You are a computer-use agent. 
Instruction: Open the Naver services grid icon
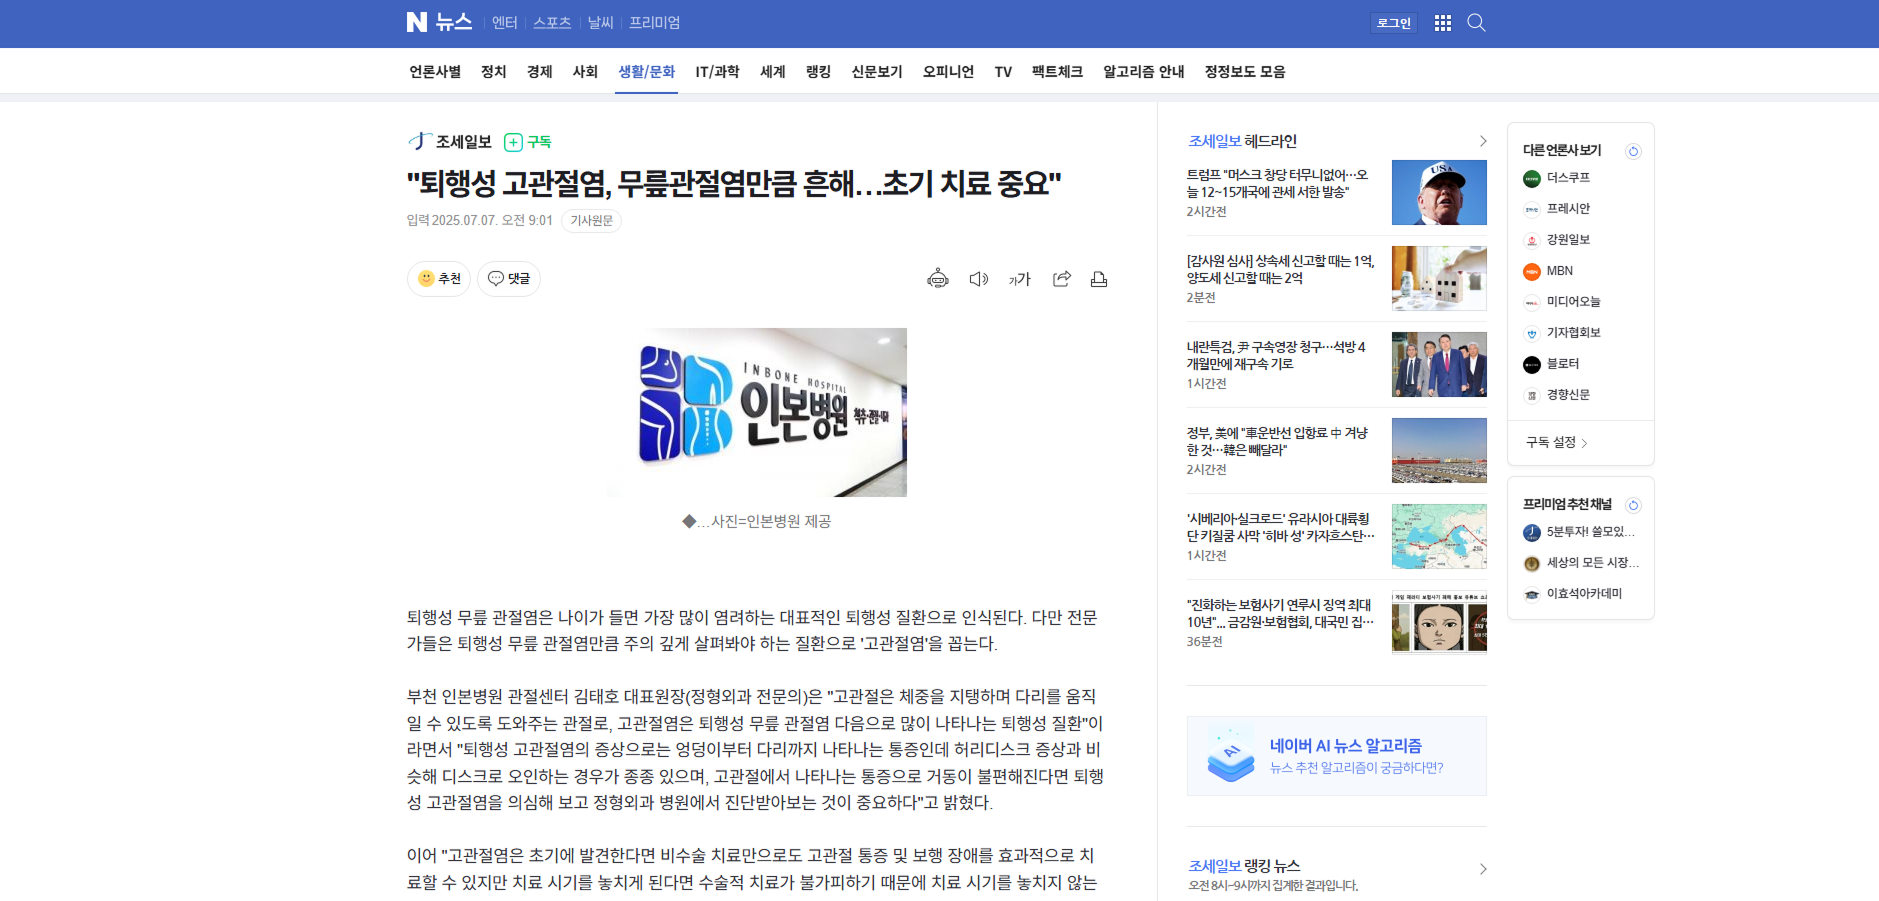pos(1442,23)
